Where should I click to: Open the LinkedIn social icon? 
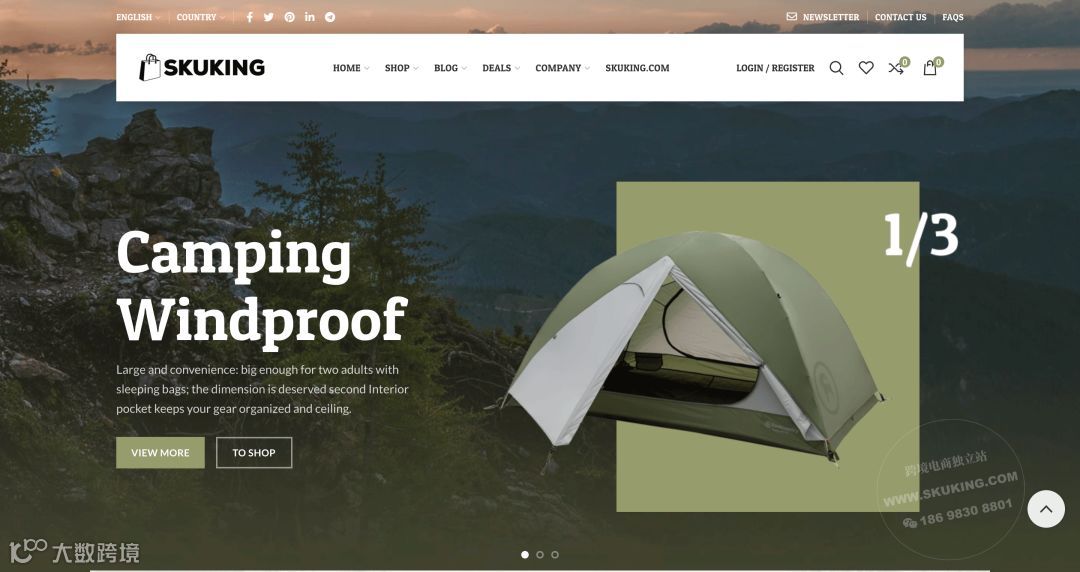click(x=310, y=17)
